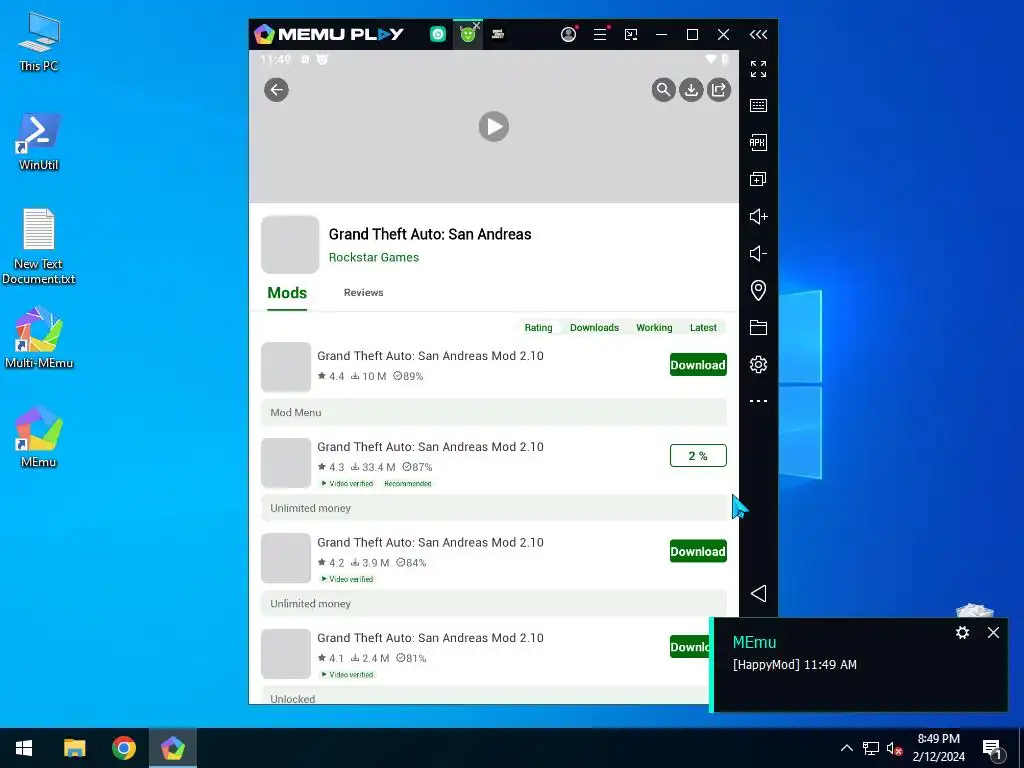Click the Grand Theft Auto app icon thumbnail
Image resolution: width=1024 pixels, height=768 pixels.
290,244
